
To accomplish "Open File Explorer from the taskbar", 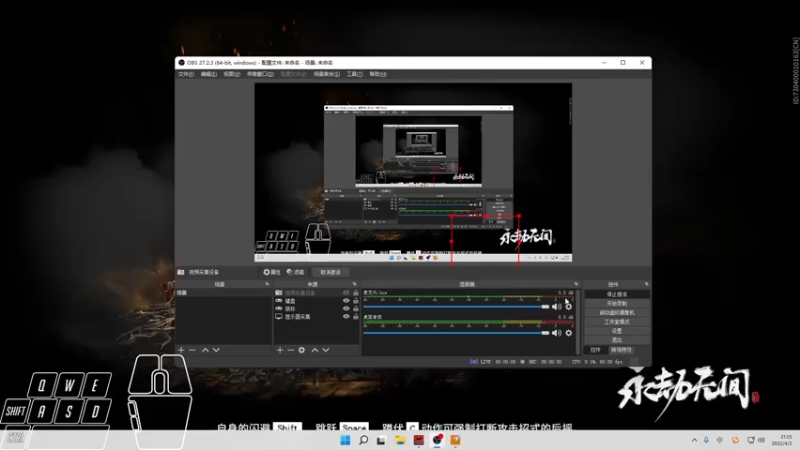I will (400, 440).
